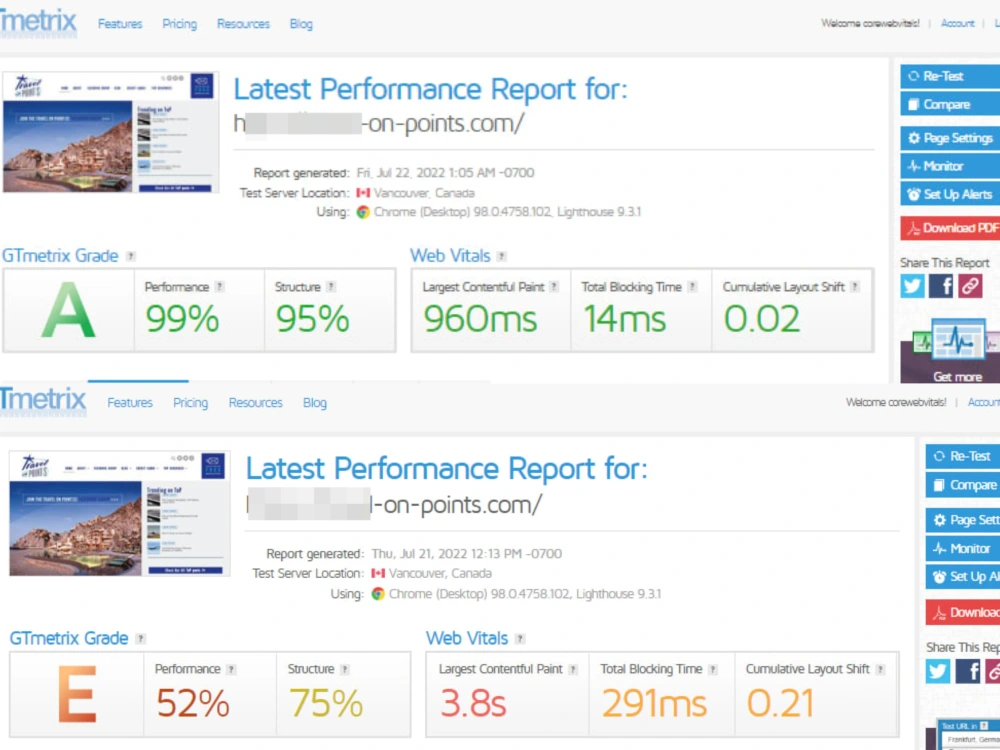Click the Jul 21, 2022 report generated date
Screen dimensions: 1000x750
click(x=467, y=554)
